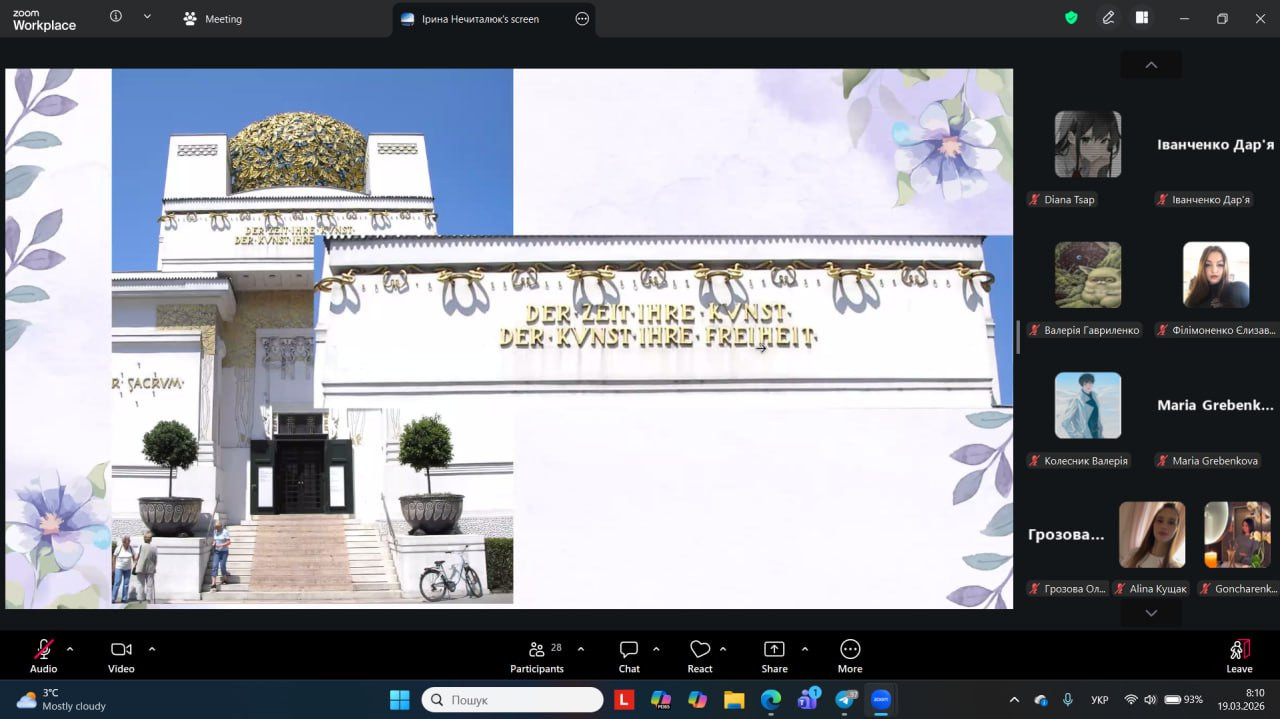
Task: Switch to the Meeting tab
Action: (x=212, y=19)
